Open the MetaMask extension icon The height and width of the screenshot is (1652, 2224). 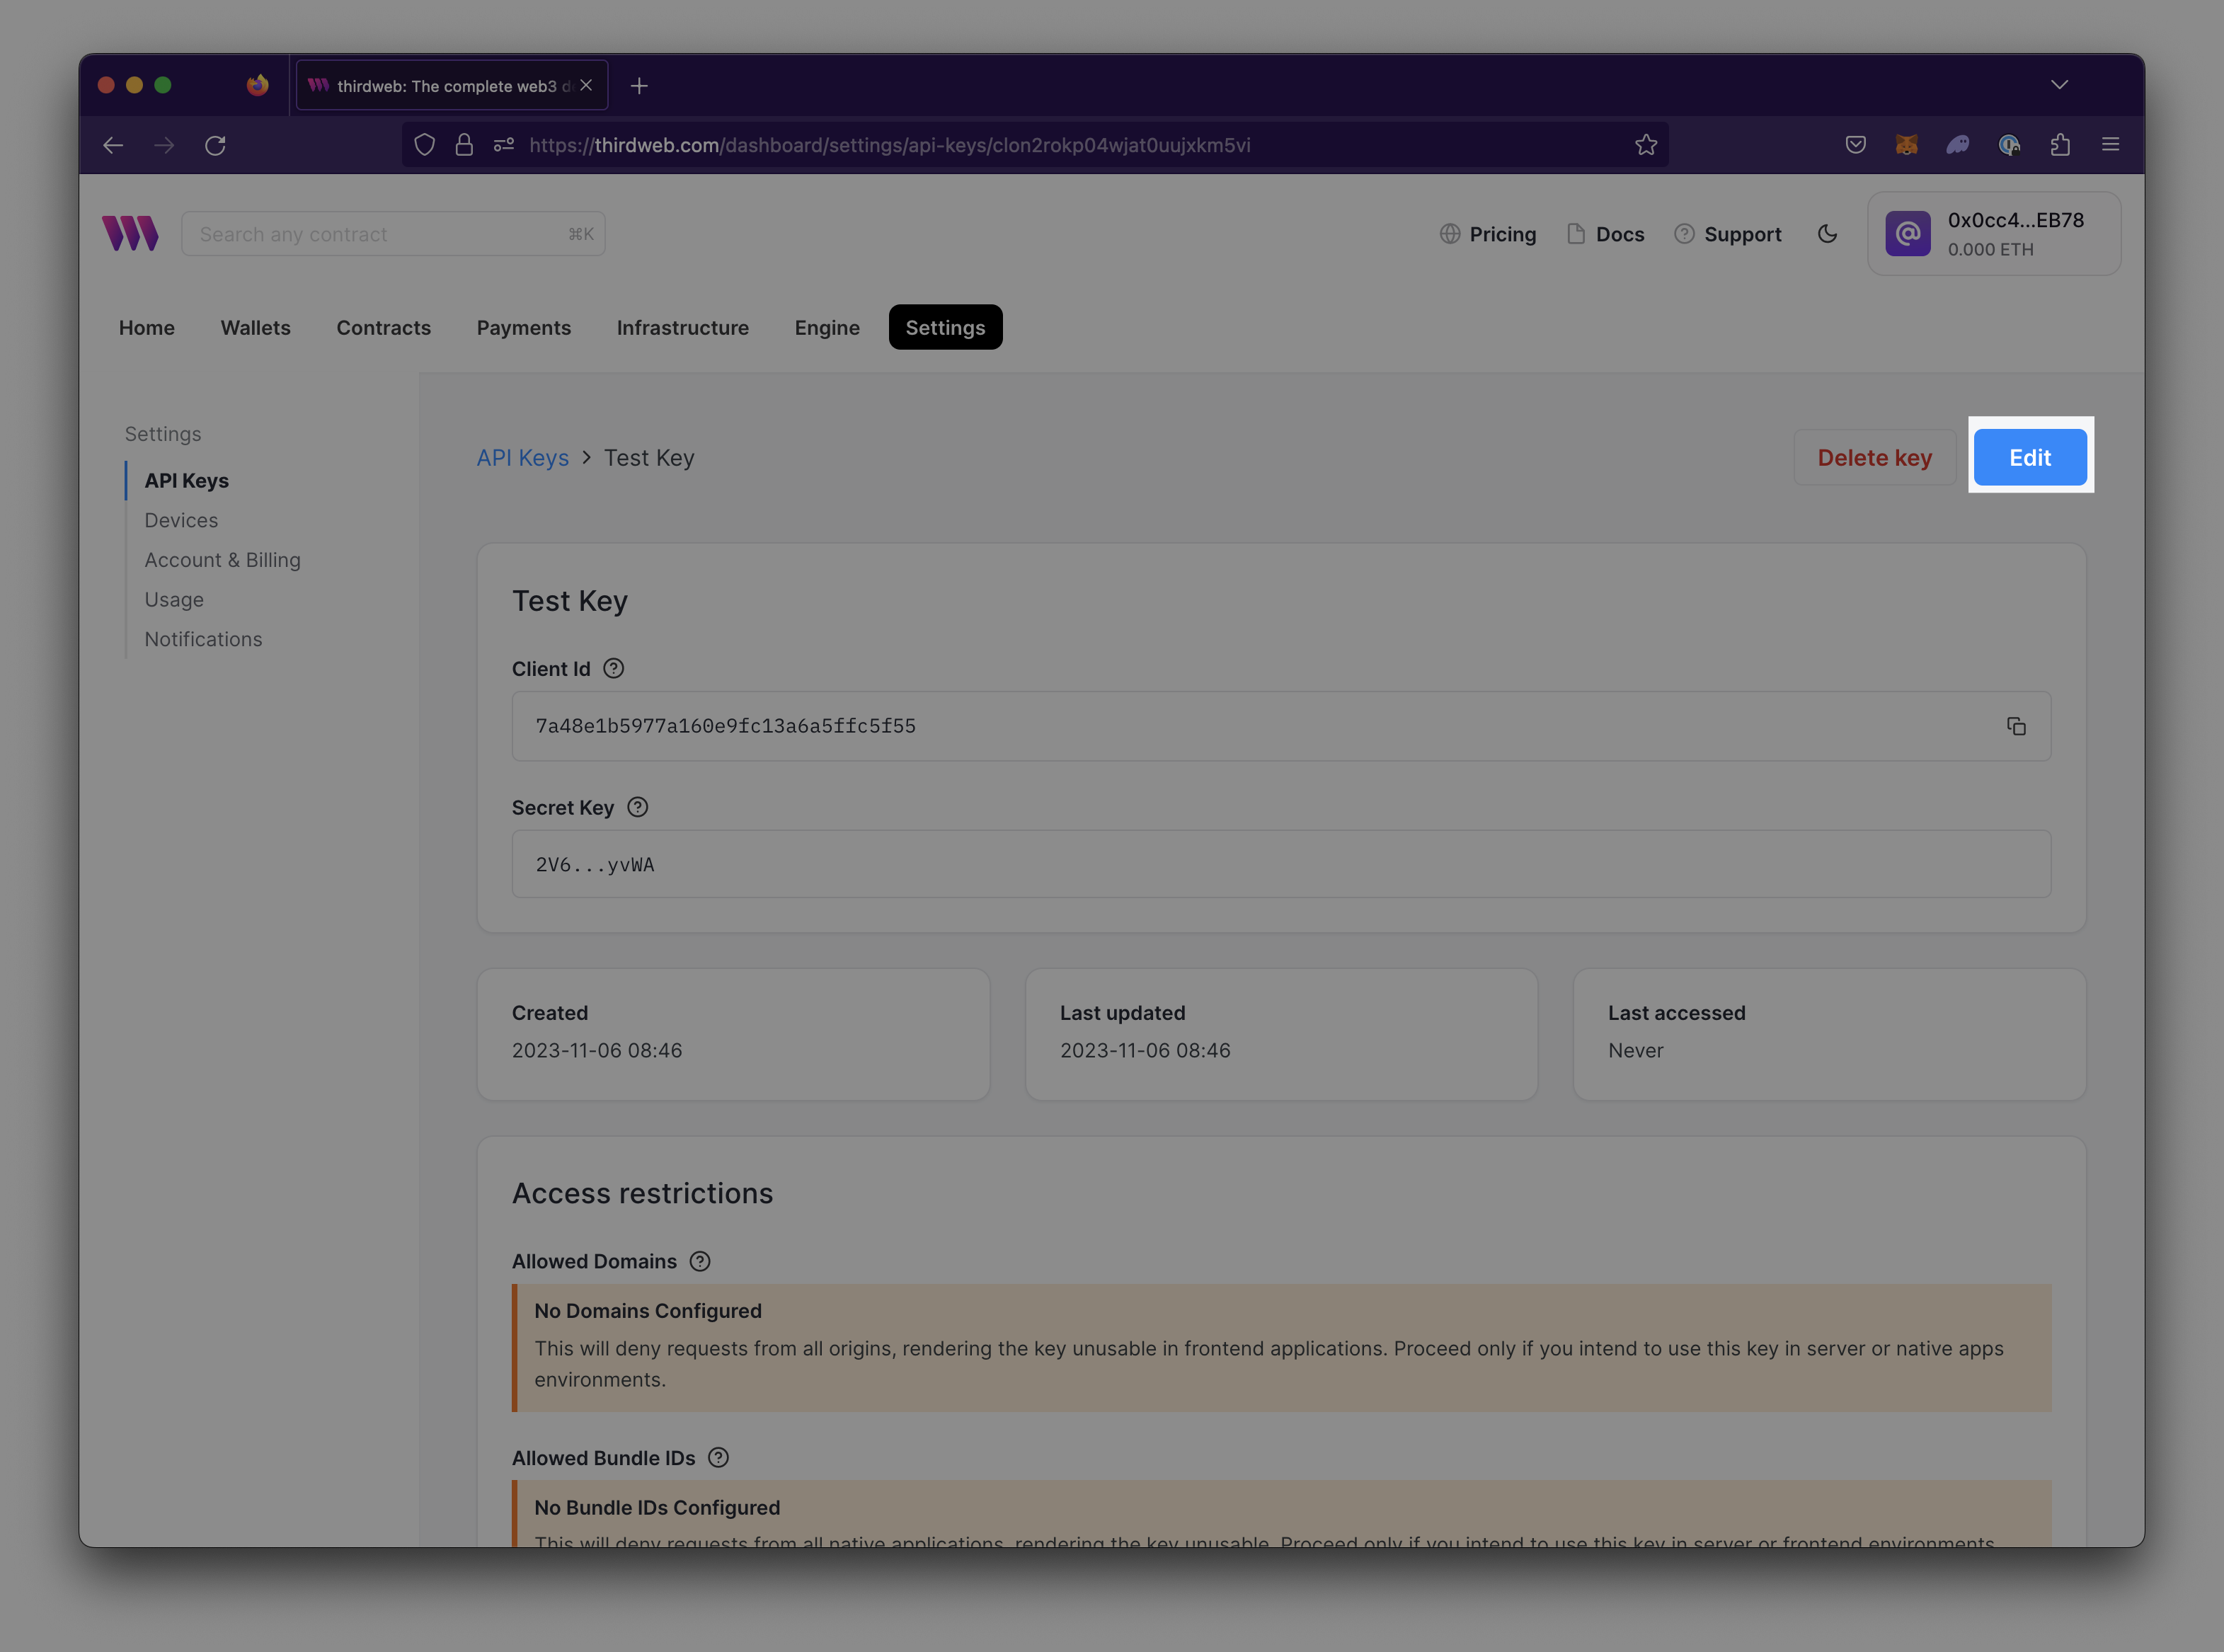(1907, 145)
